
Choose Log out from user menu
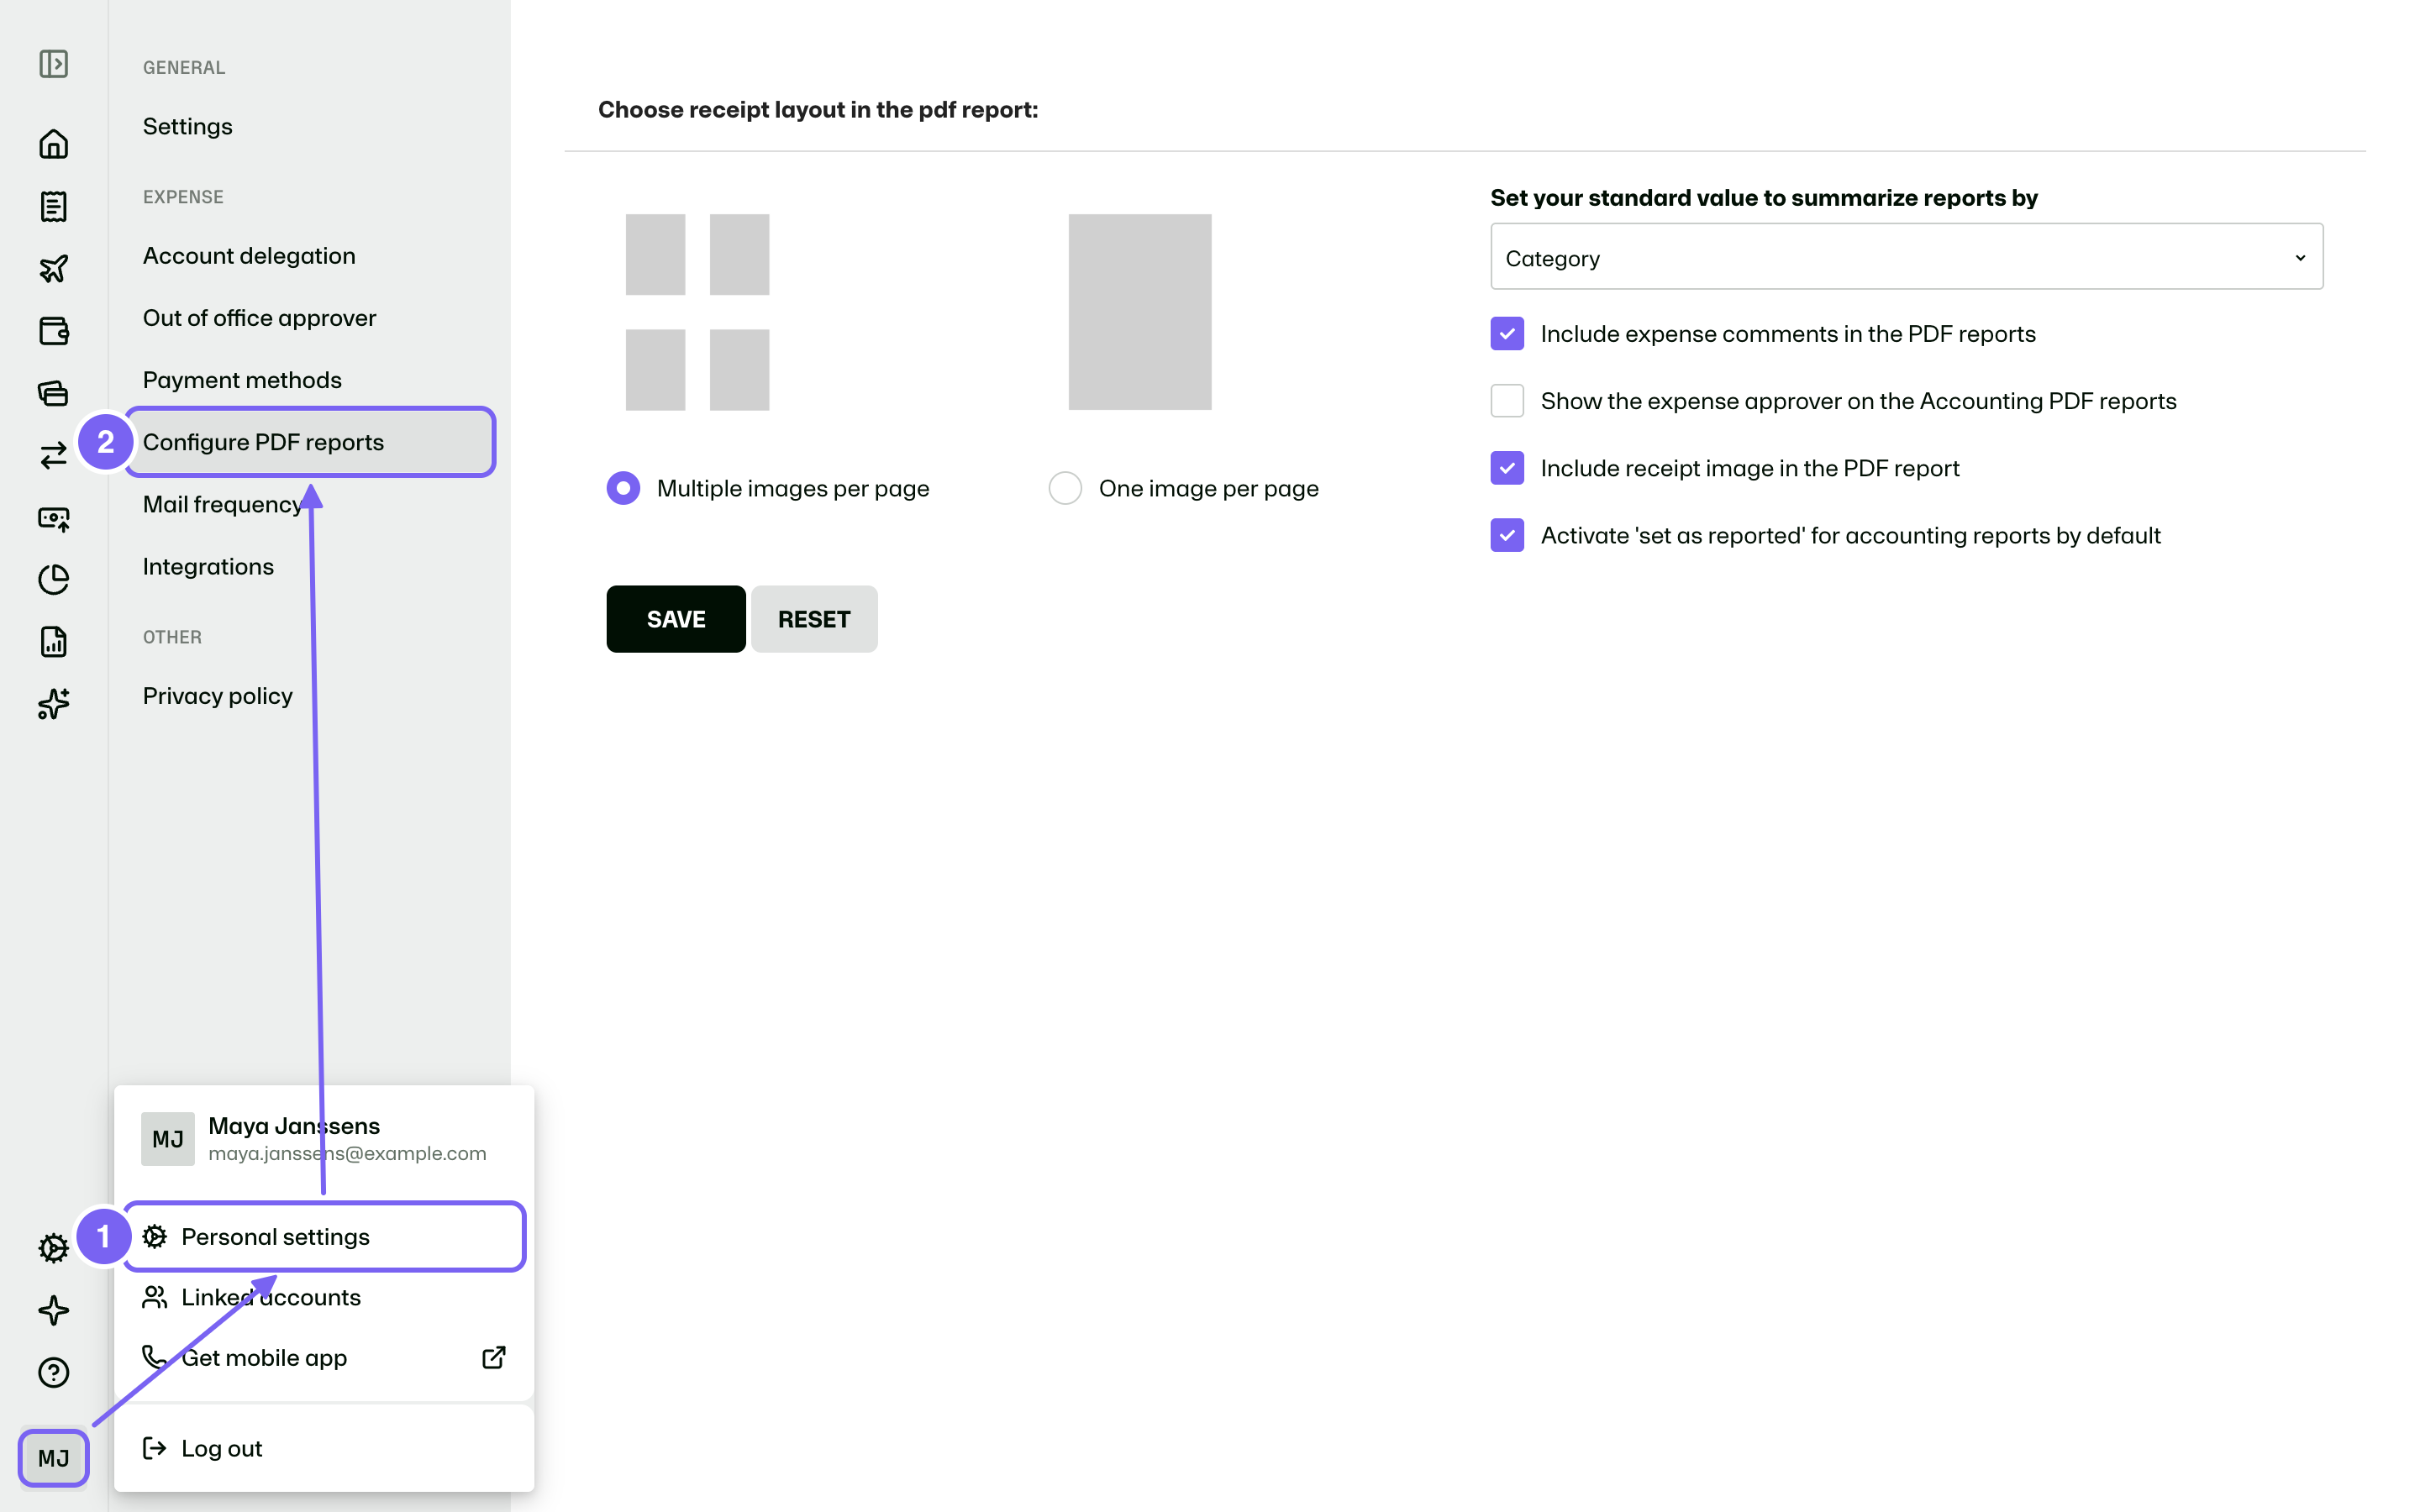324,1448
